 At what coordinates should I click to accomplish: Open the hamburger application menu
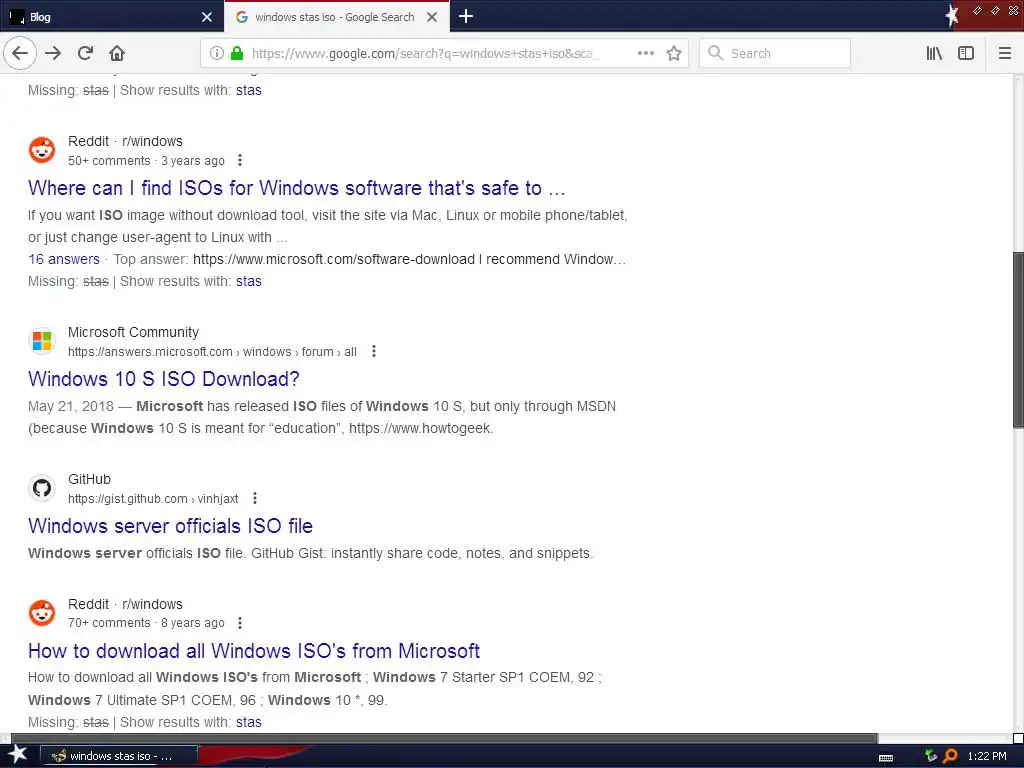click(x=1004, y=54)
